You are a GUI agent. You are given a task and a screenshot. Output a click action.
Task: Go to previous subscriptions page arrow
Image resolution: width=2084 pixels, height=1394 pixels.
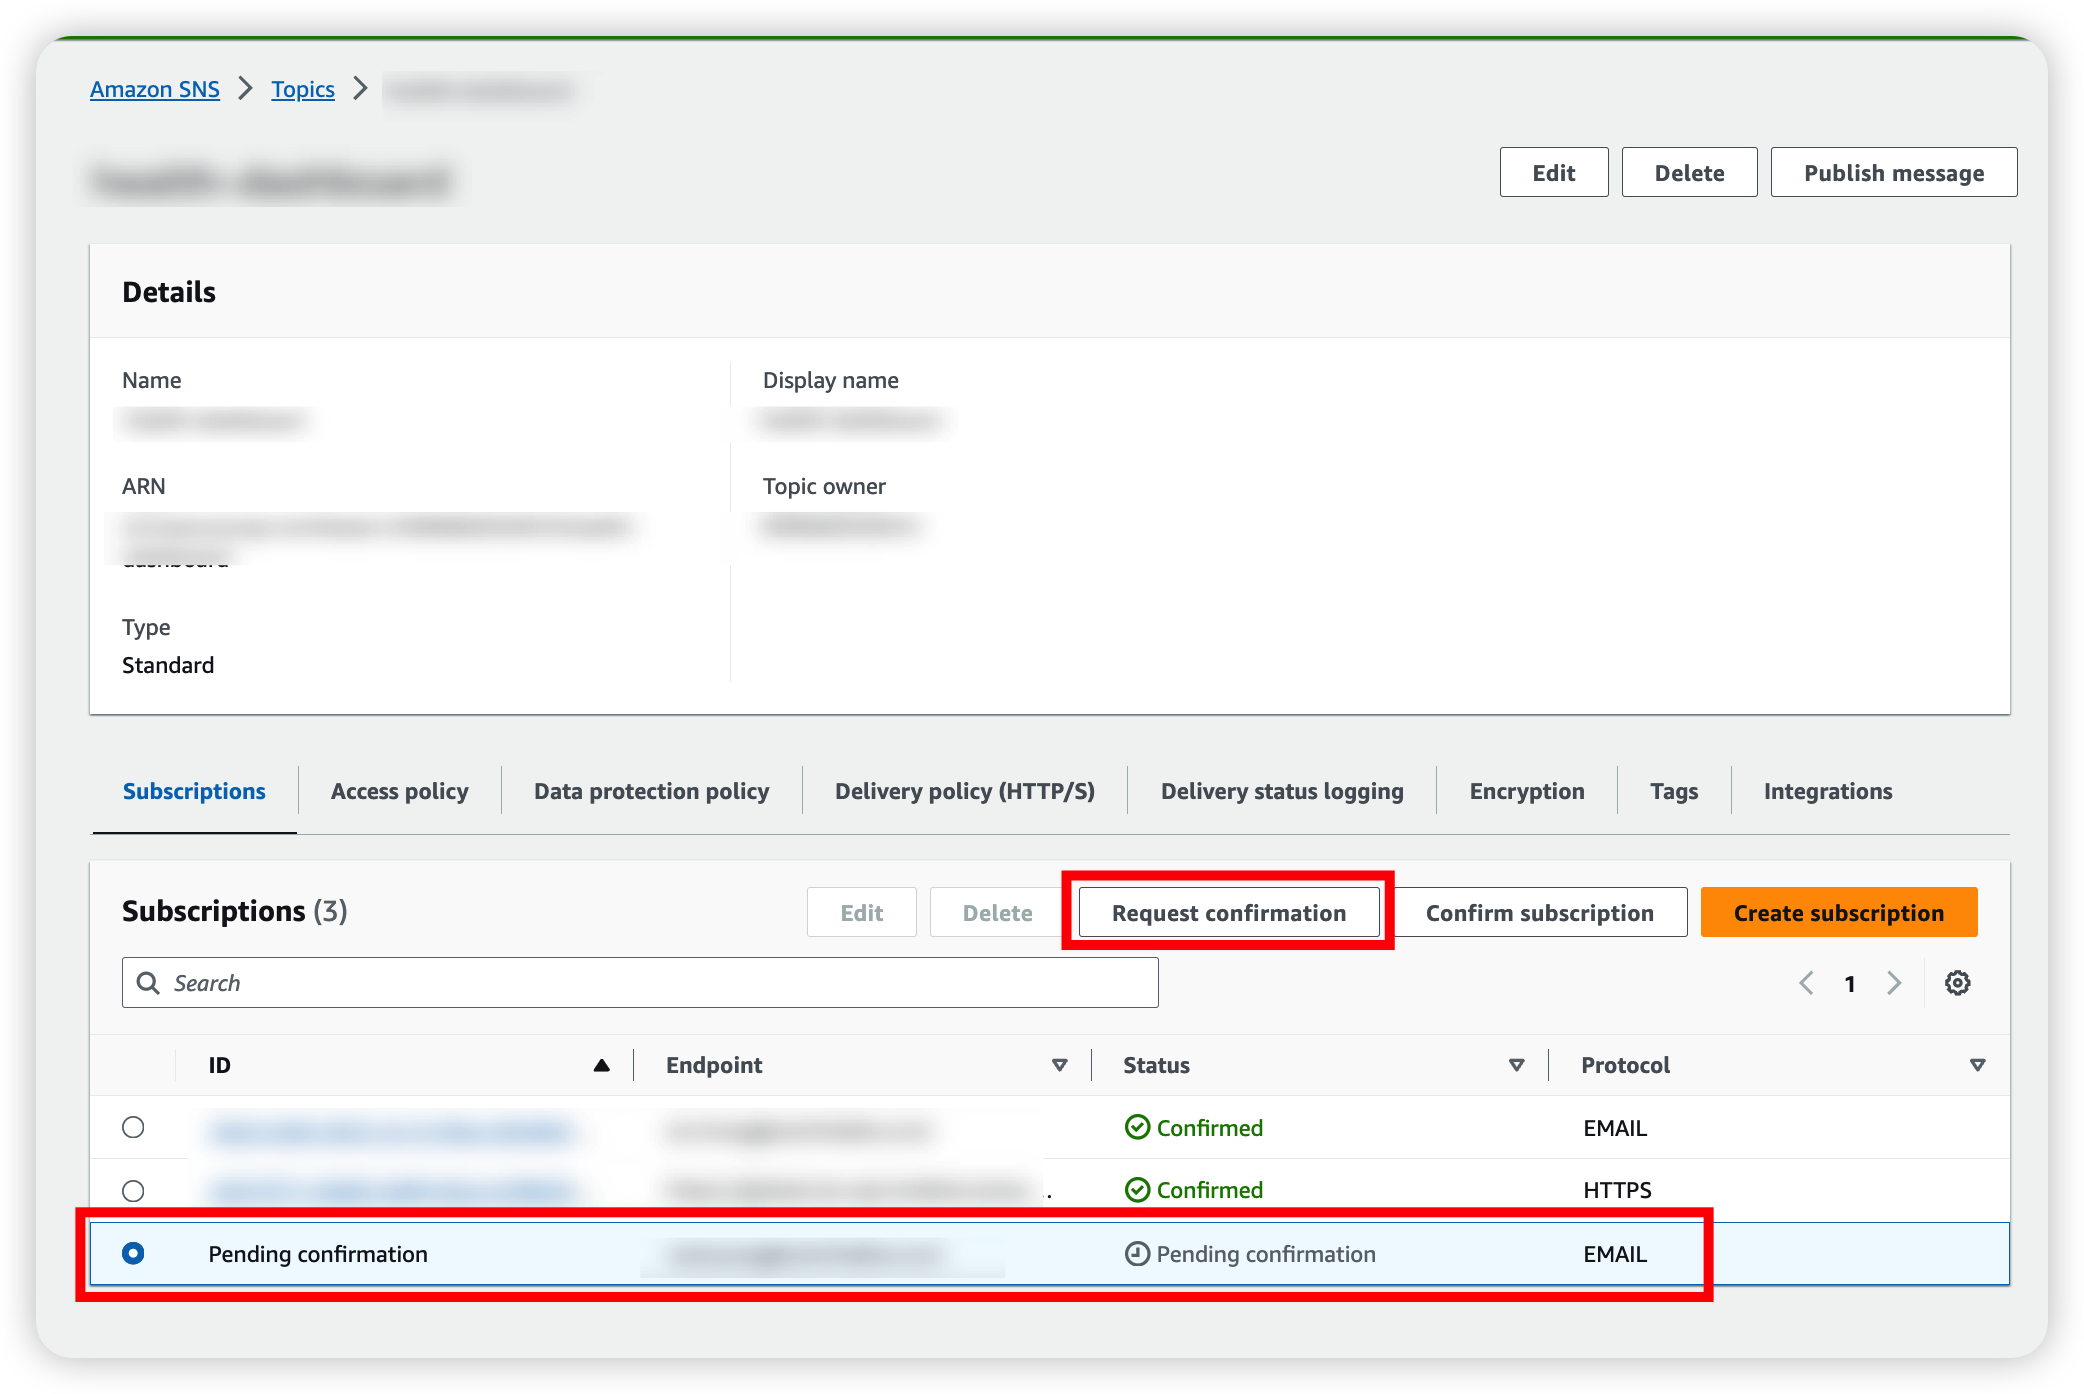point(1806,983)
